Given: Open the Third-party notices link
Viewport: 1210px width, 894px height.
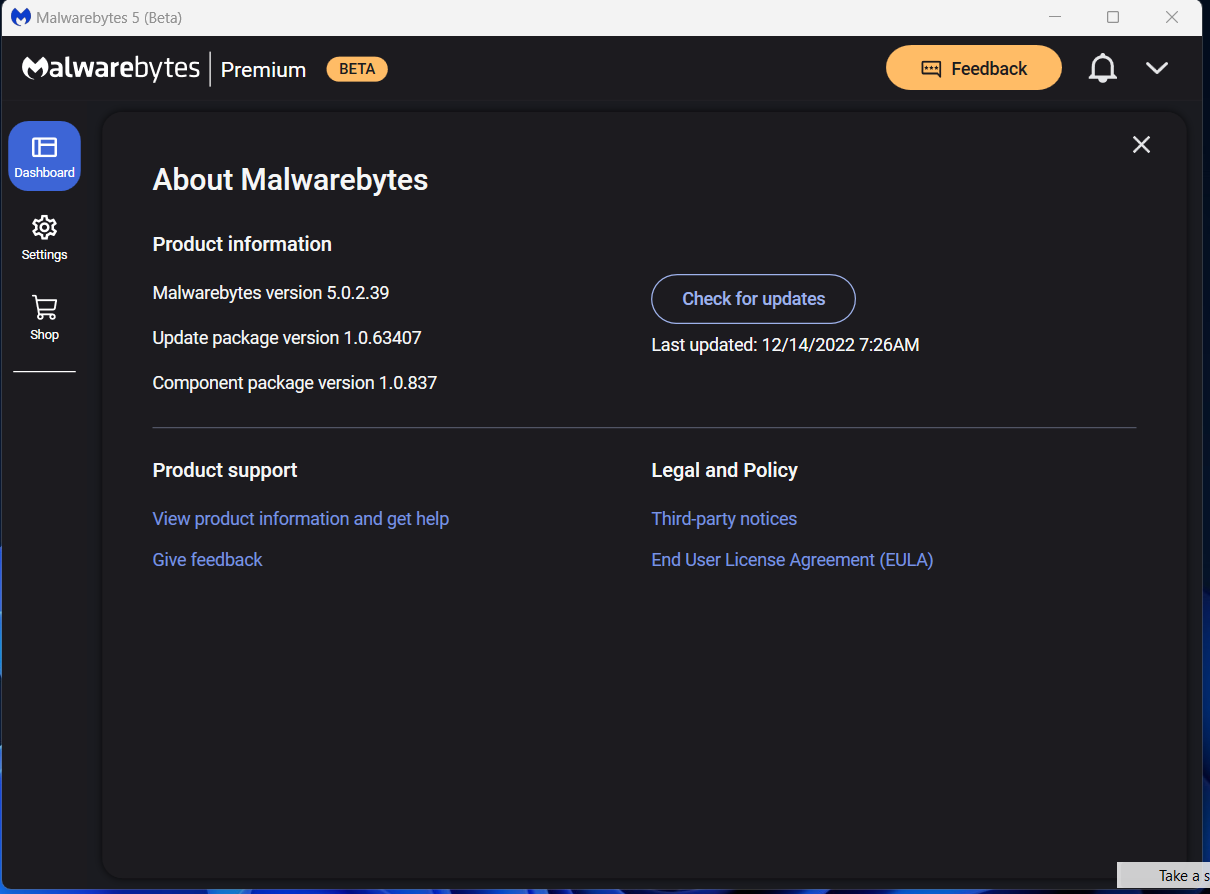Looking at the screenshot, I should click(x=724, y=519).
